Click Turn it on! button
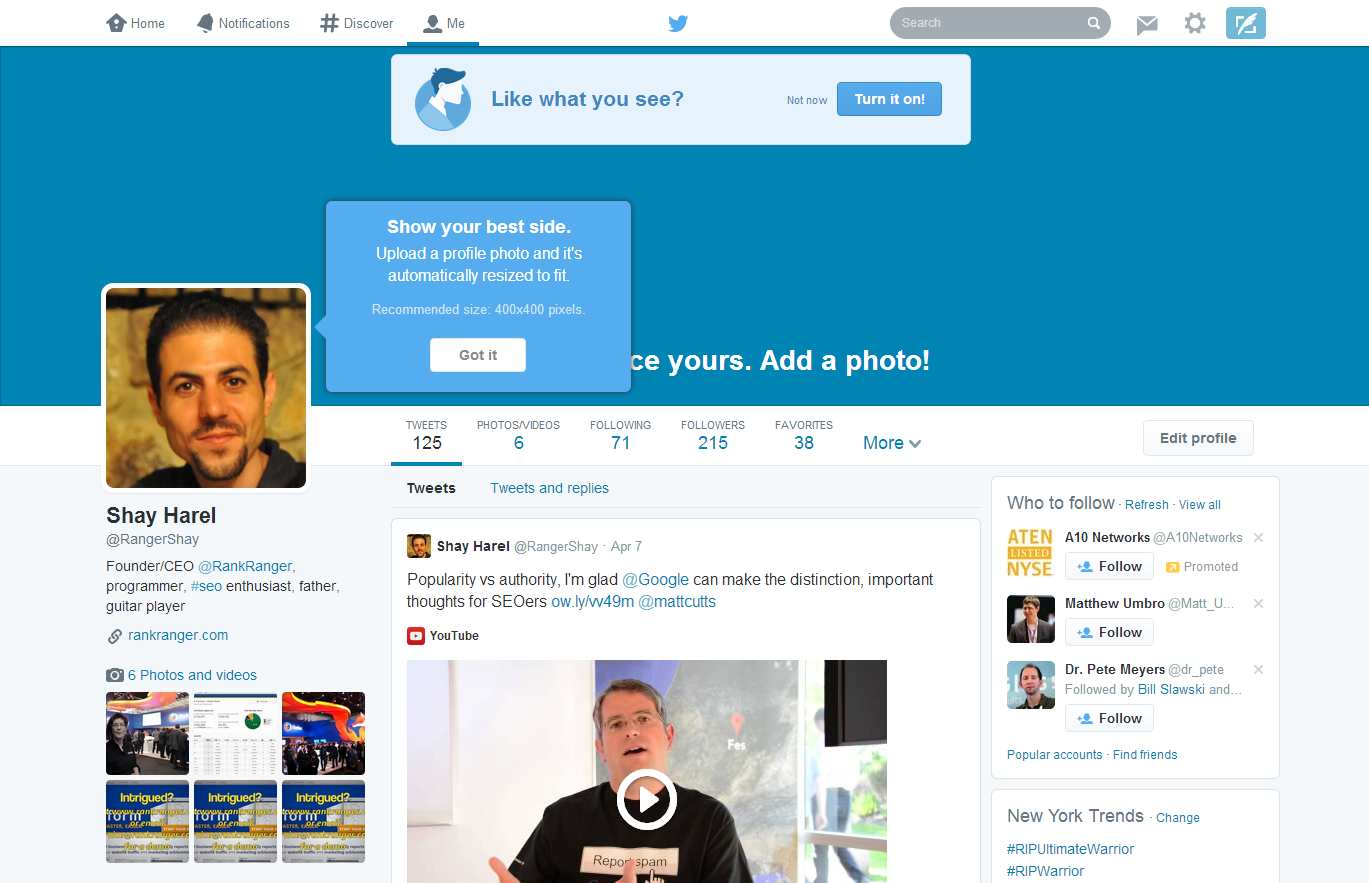 click(x=889, y=99)
